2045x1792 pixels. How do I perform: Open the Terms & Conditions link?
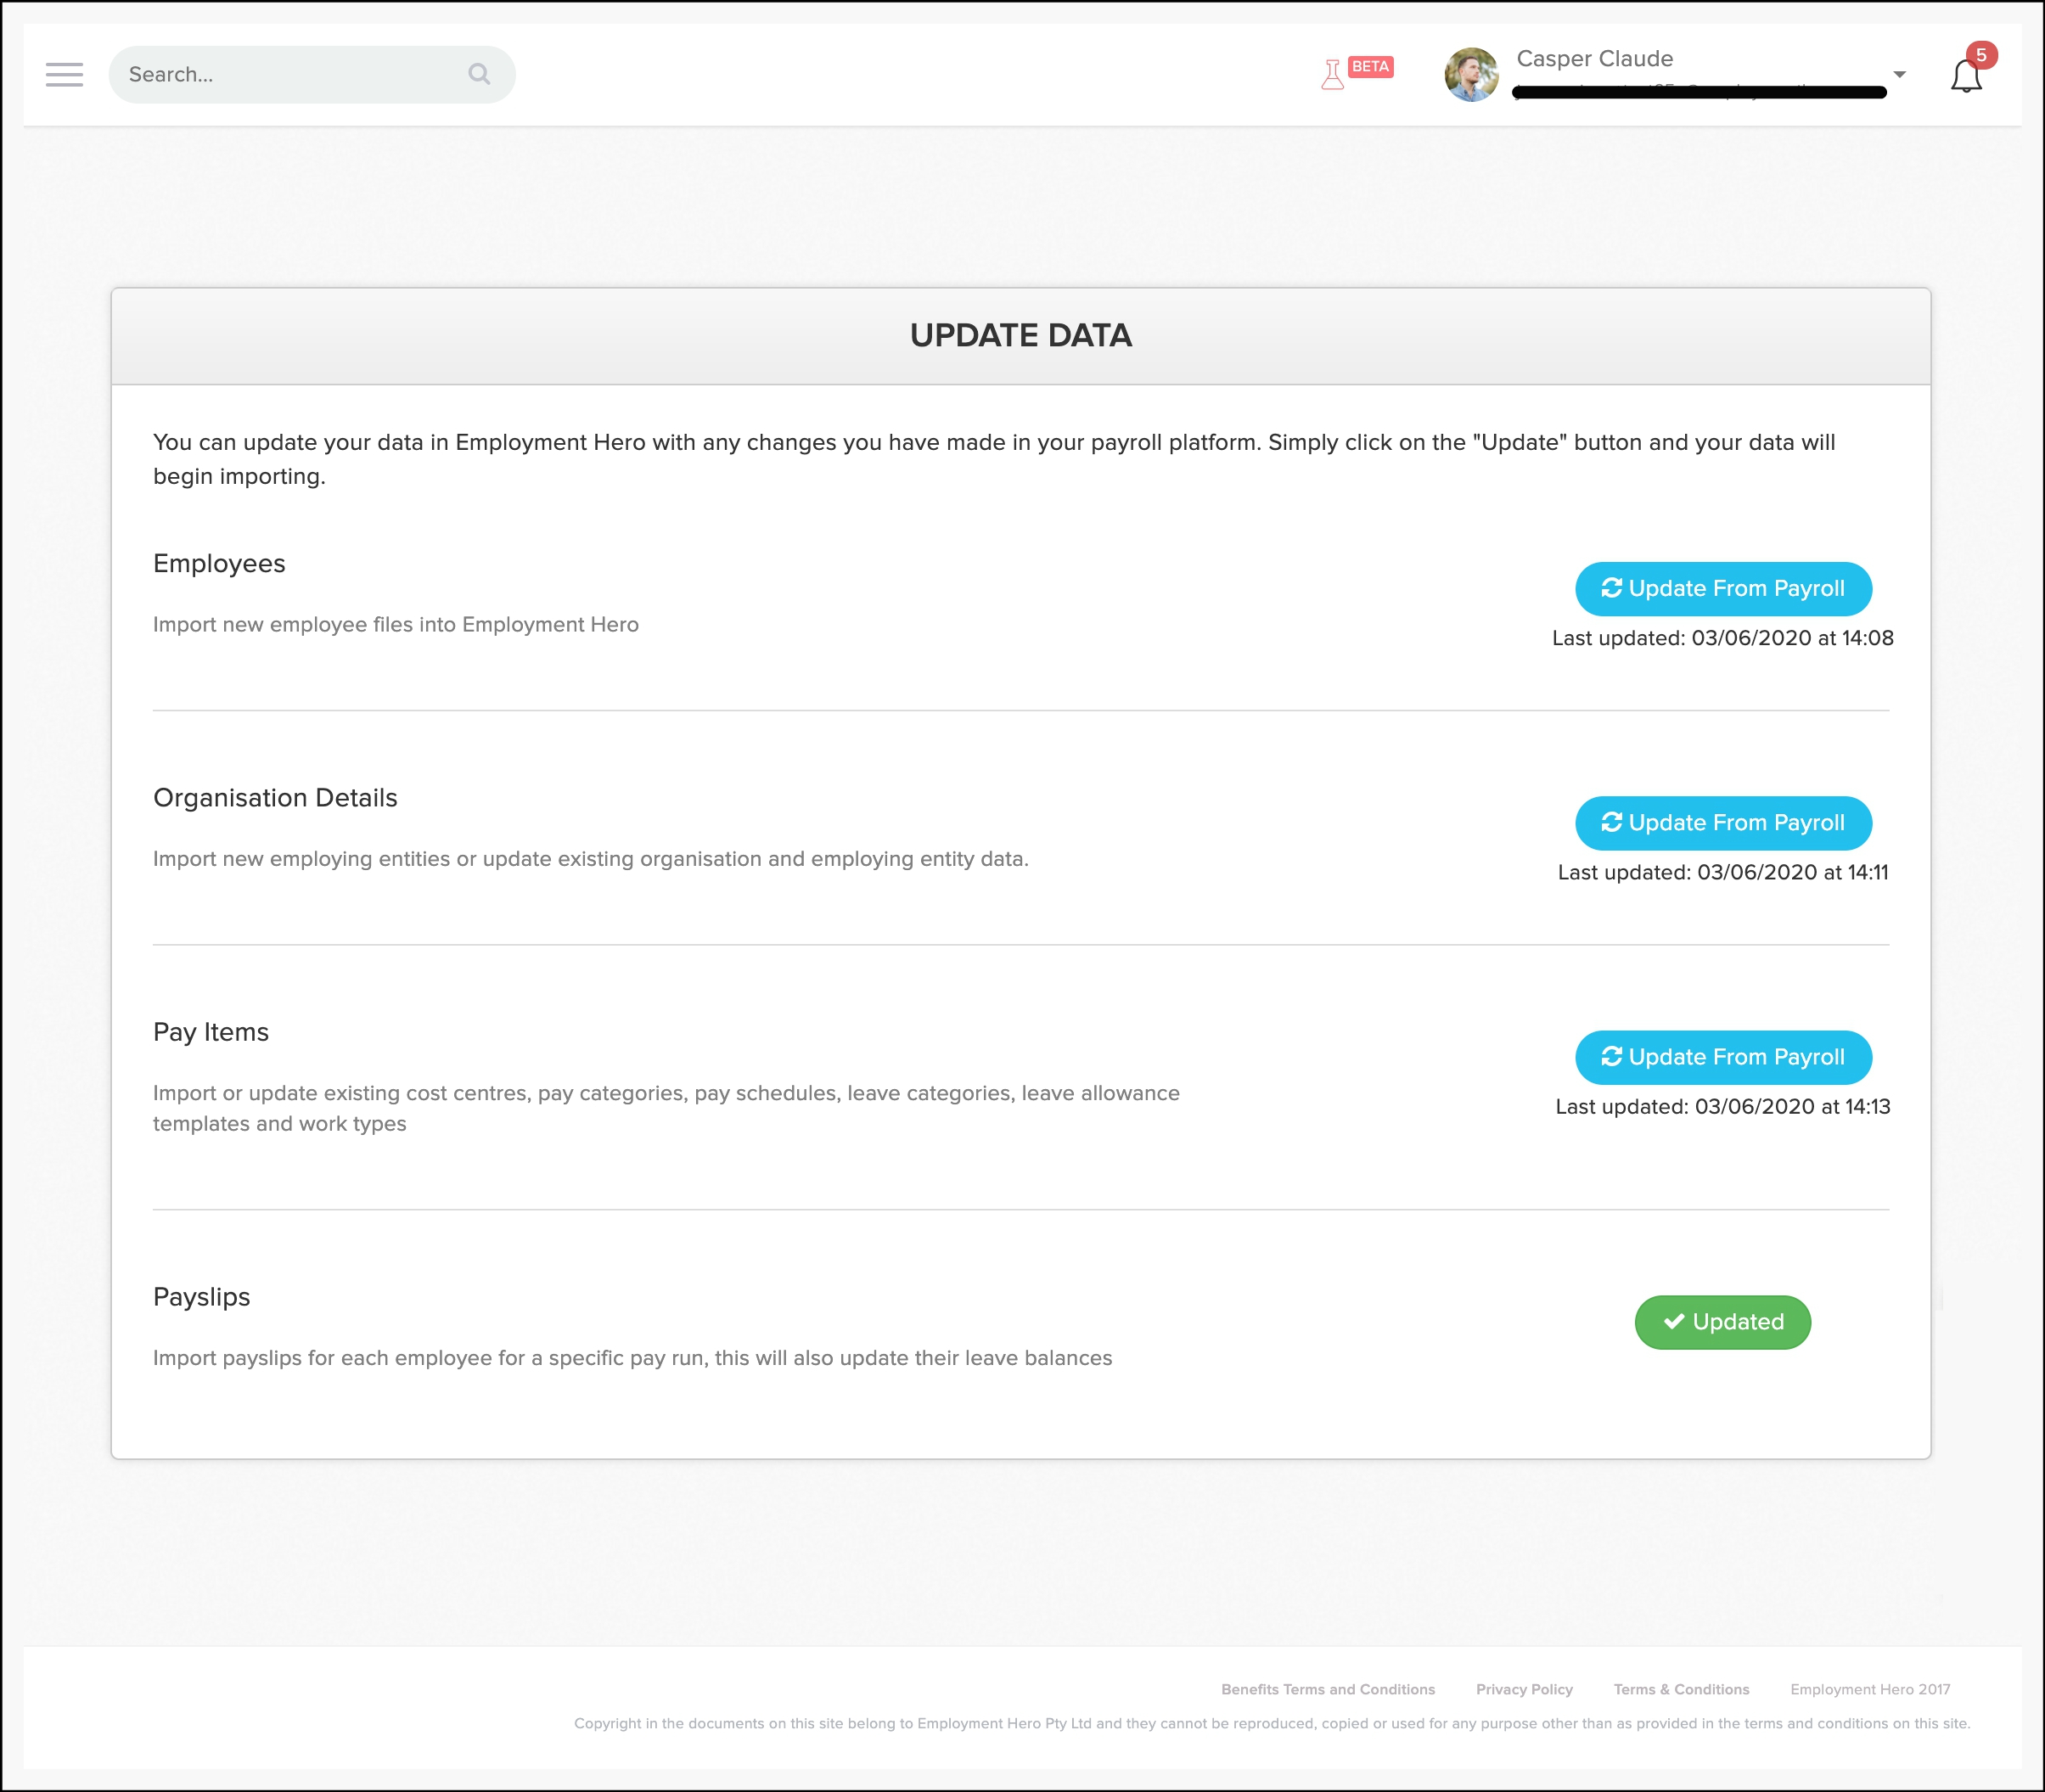coord(1681,1689)
